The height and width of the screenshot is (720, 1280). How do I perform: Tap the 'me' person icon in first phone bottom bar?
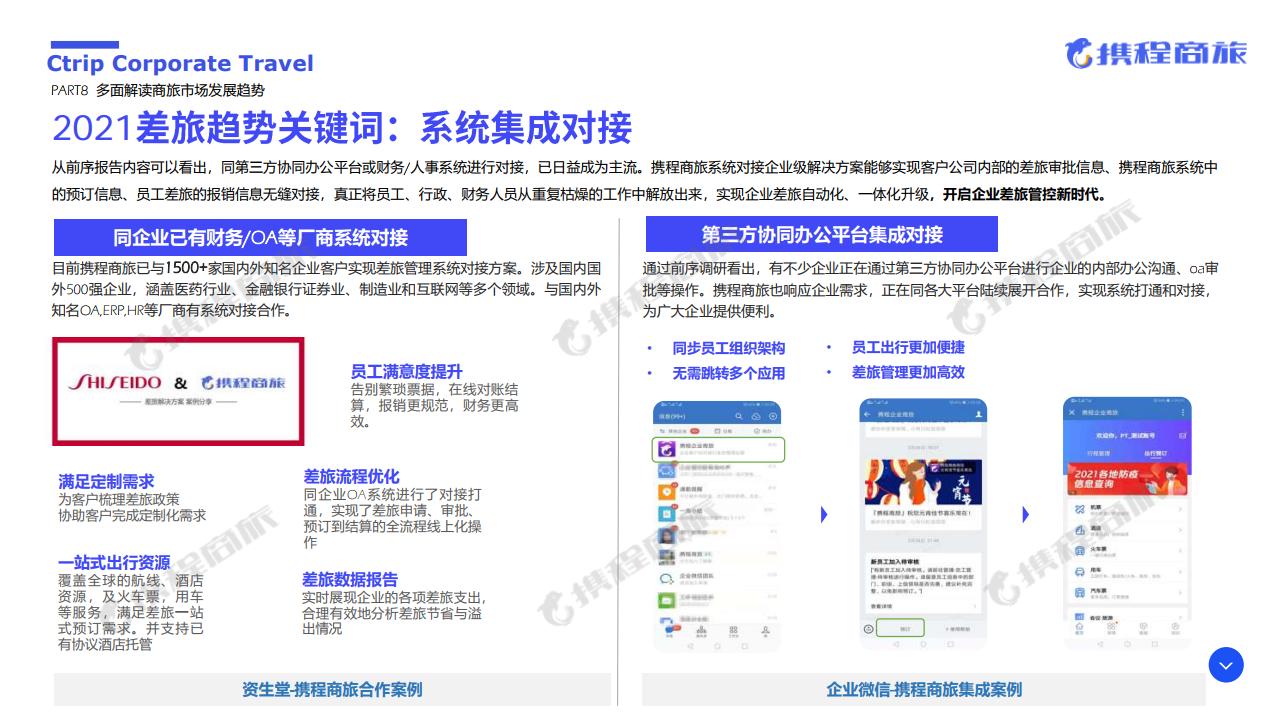point(765,630)
